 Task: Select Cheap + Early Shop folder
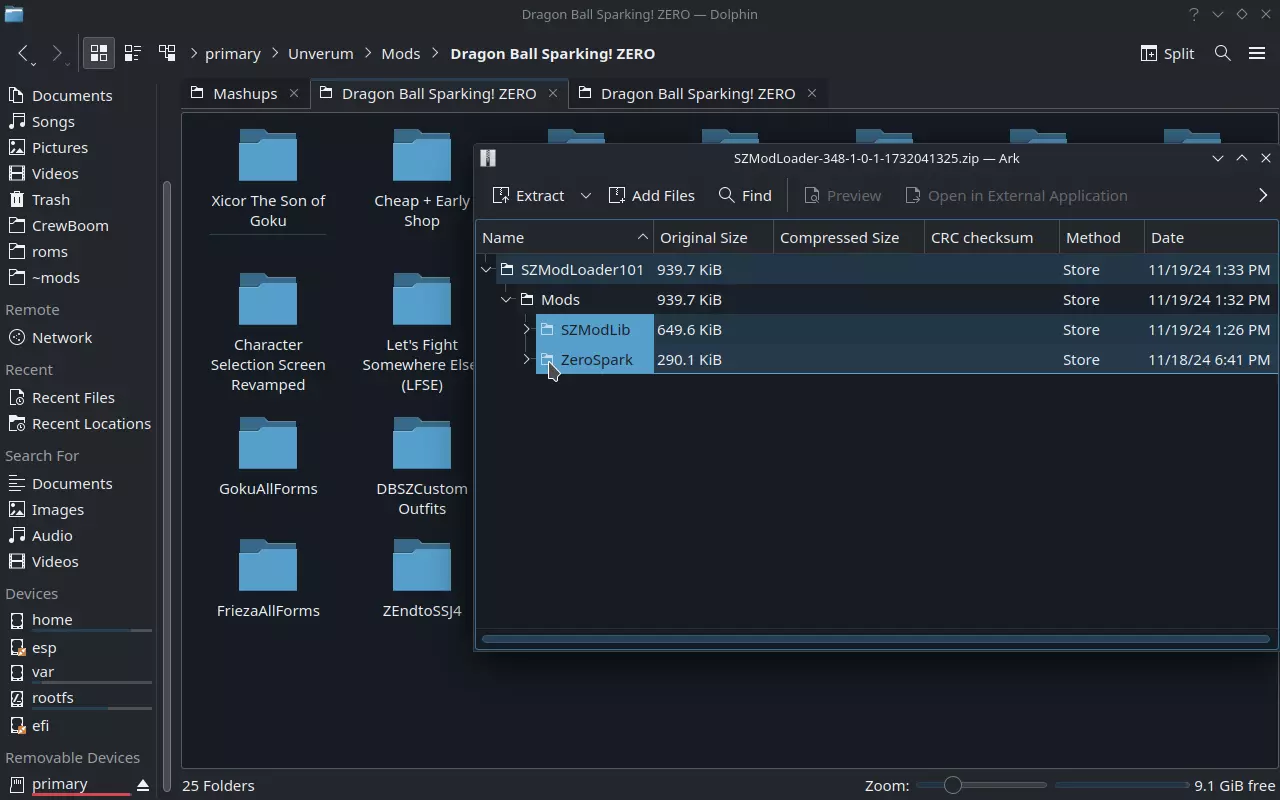click(x=422, y=179)
